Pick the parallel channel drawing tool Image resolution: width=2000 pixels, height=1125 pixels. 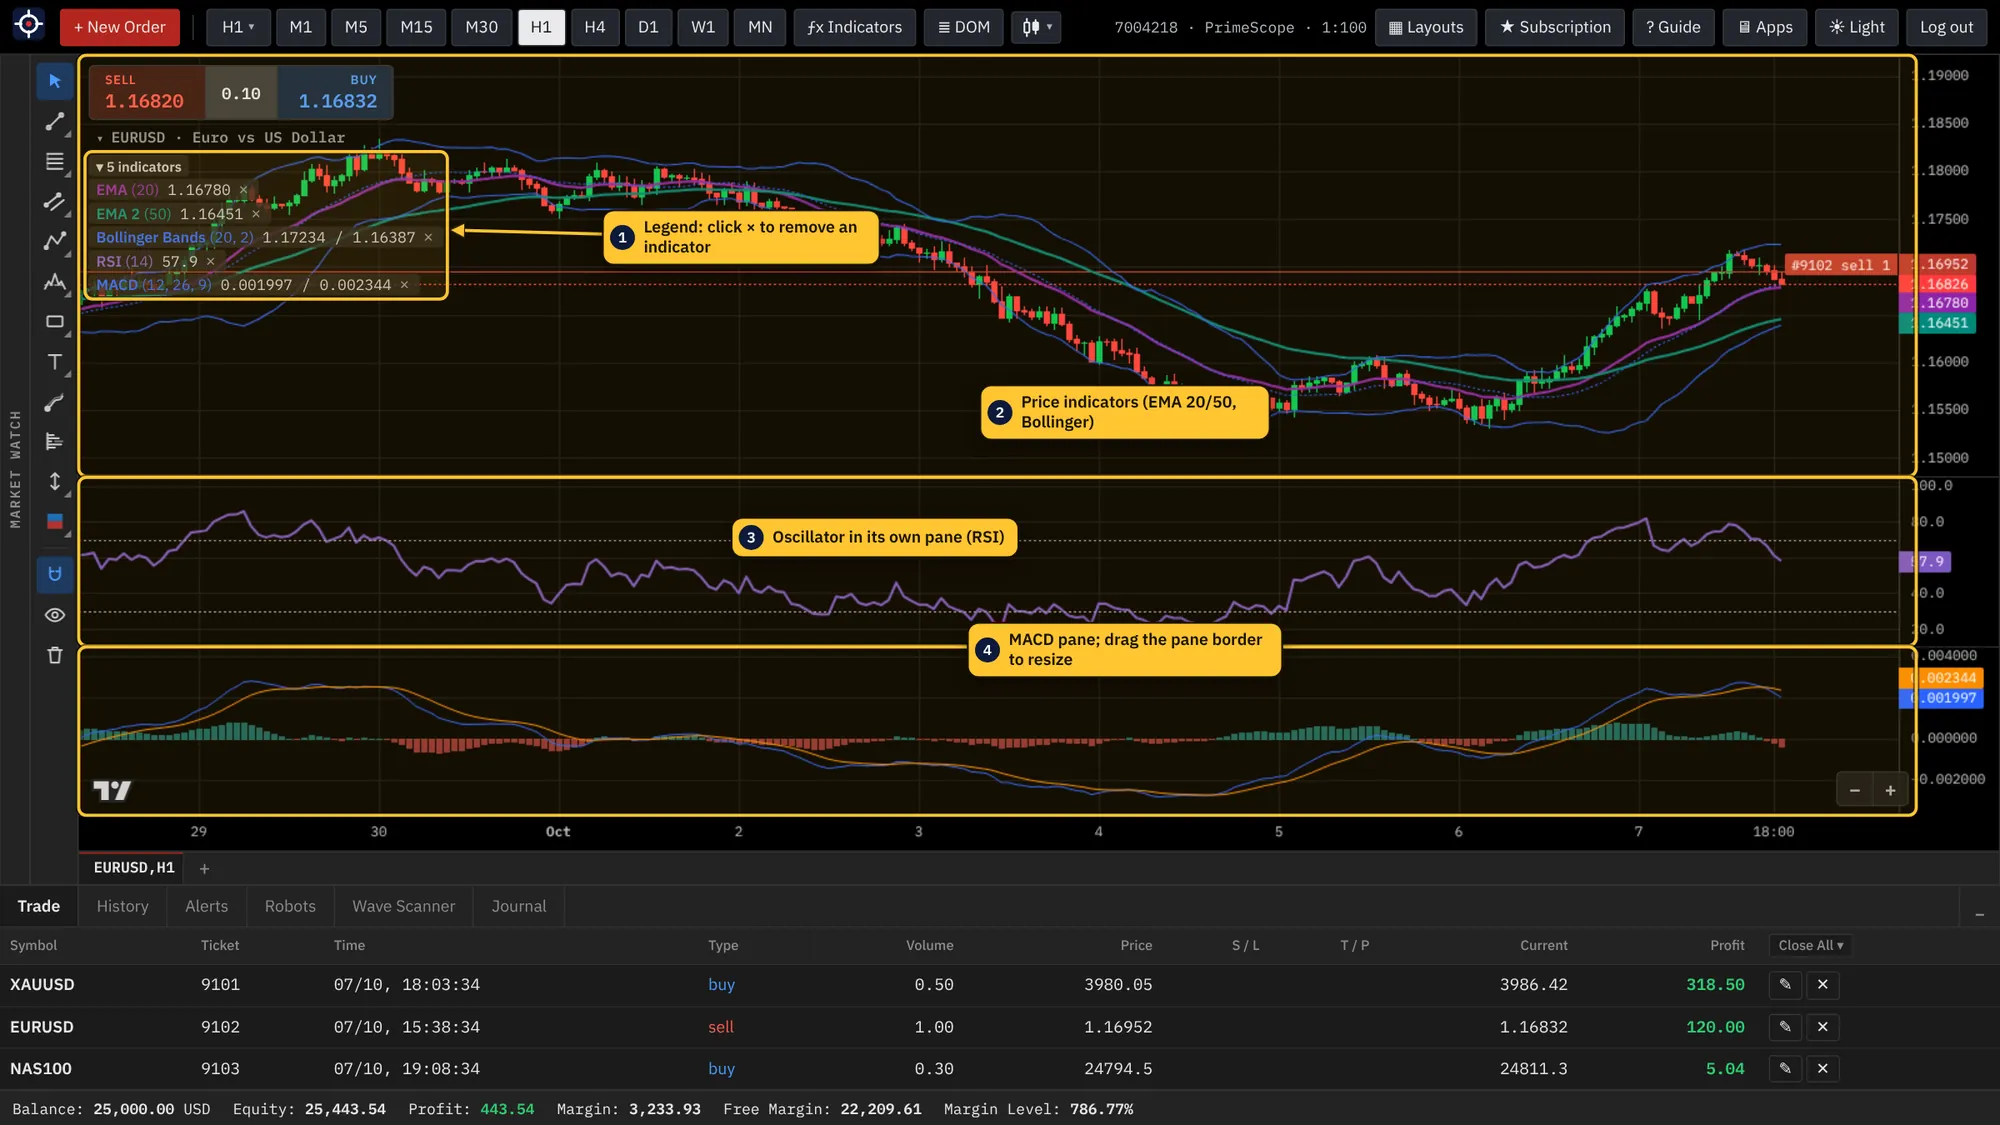pyautogui.click(x=55, y=201)
